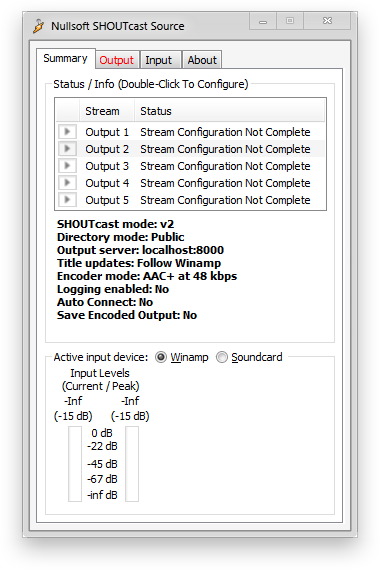Click Output 5 status 'Stream Configuration Not Complete'
Image resolution: width=380 pixels, height=569 pixels.
pos(225,200)
